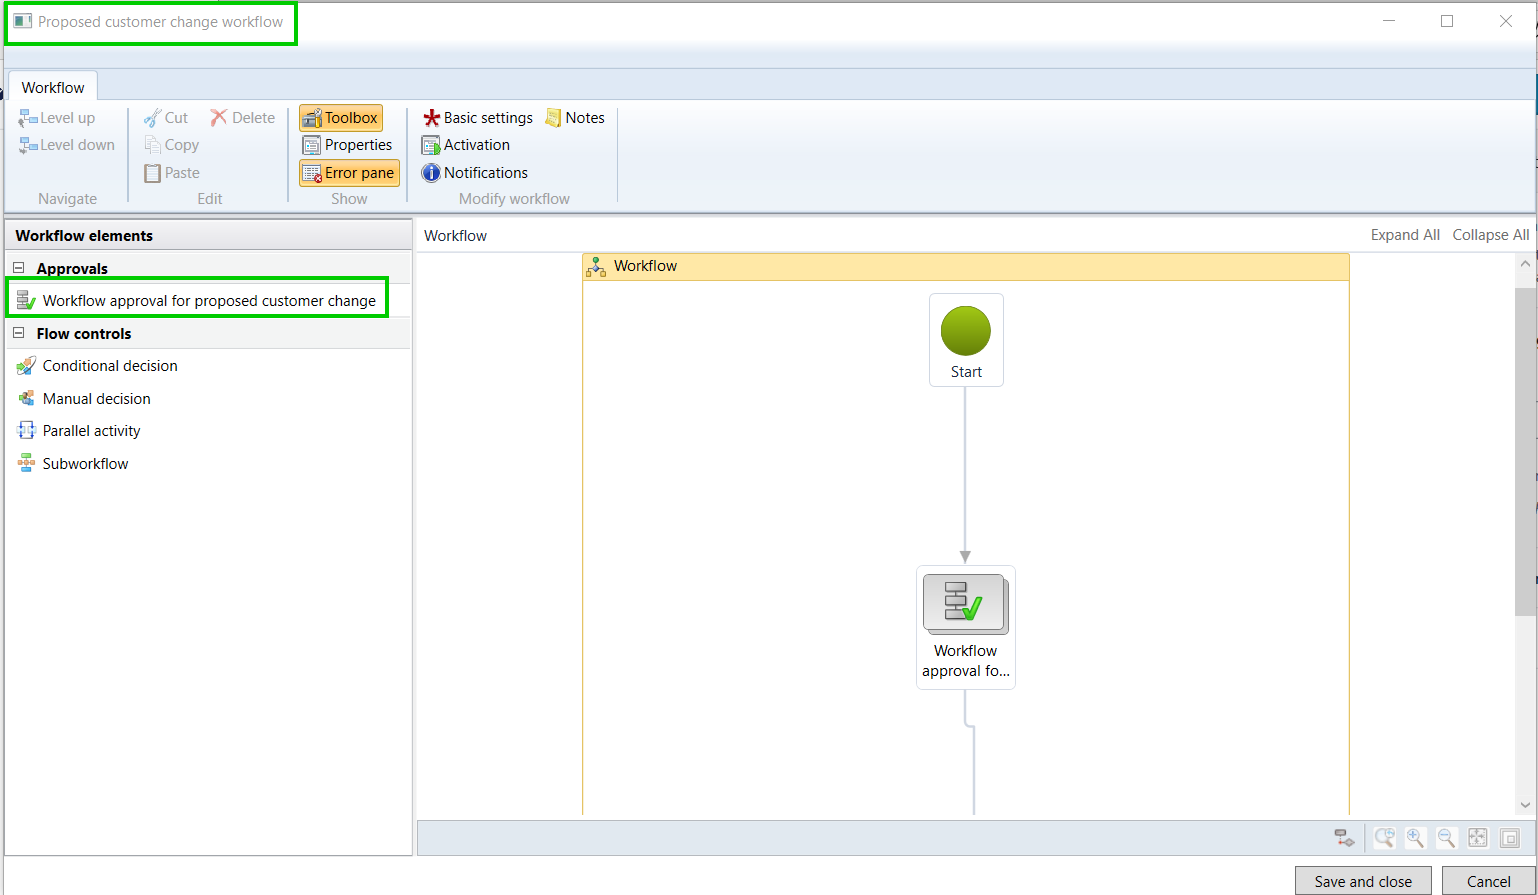
Task: Click Expand All on the canvas
Action: (x=1405, y=235)
